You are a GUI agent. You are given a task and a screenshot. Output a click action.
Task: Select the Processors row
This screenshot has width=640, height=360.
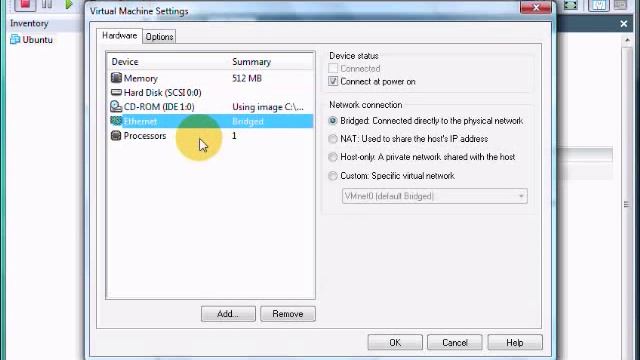pos(211,136)
